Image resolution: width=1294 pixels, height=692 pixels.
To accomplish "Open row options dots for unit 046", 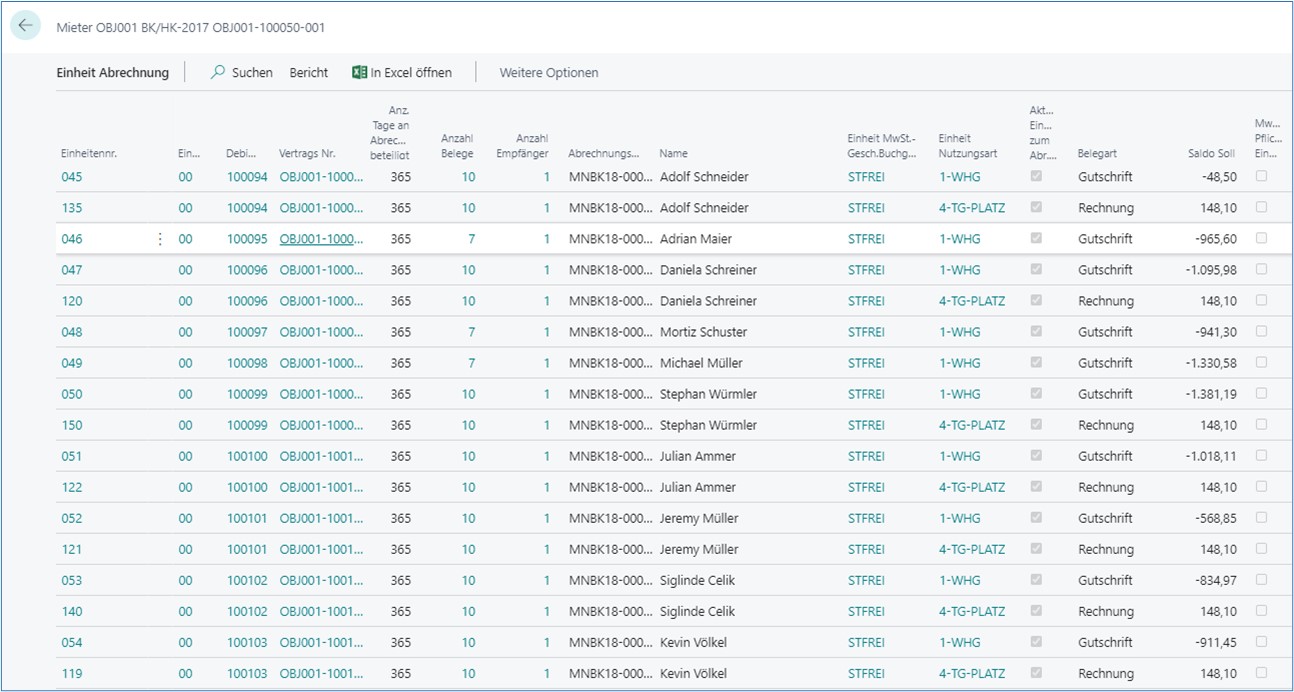I will click(160, 239).
